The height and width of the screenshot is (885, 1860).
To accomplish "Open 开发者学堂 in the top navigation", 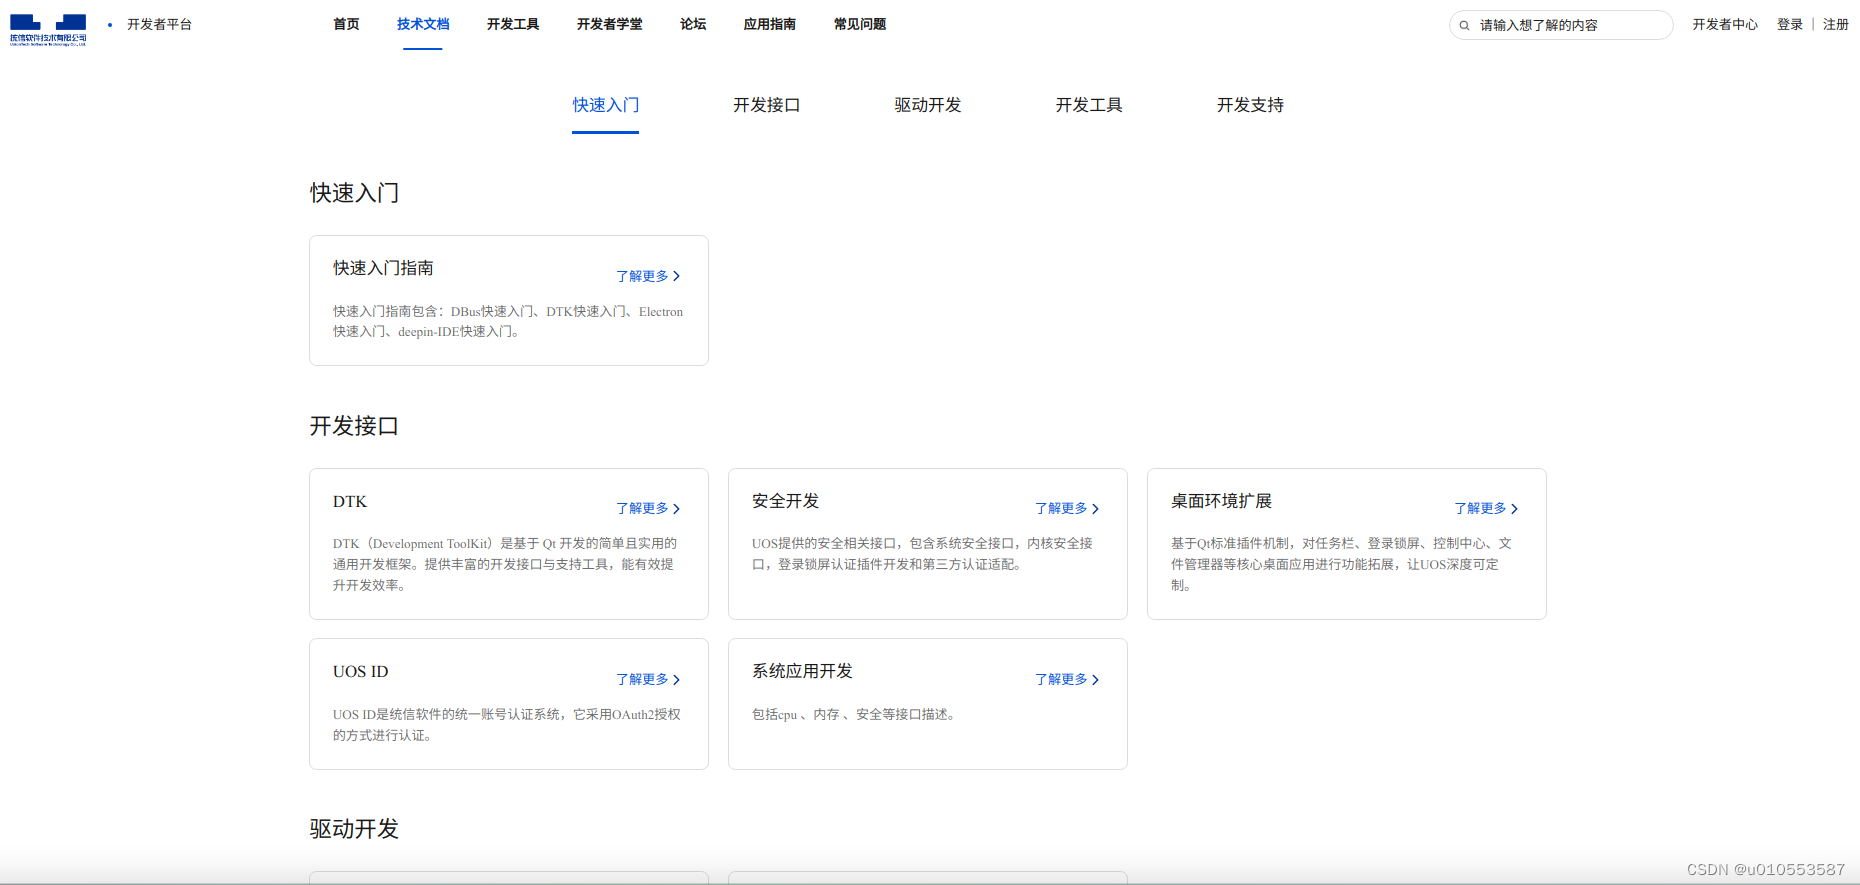I will coord(609,24).
